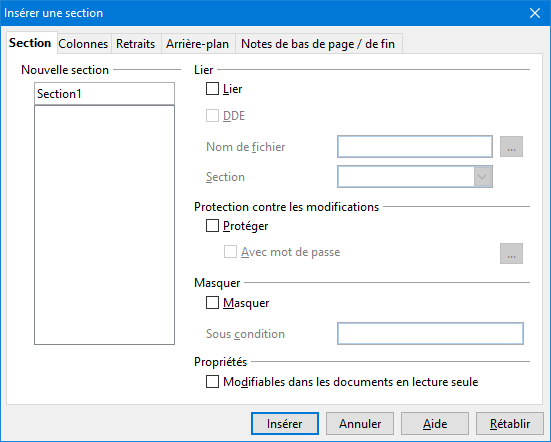
Task: Reset settings with the Rétablir button
Action: point(510,424)
